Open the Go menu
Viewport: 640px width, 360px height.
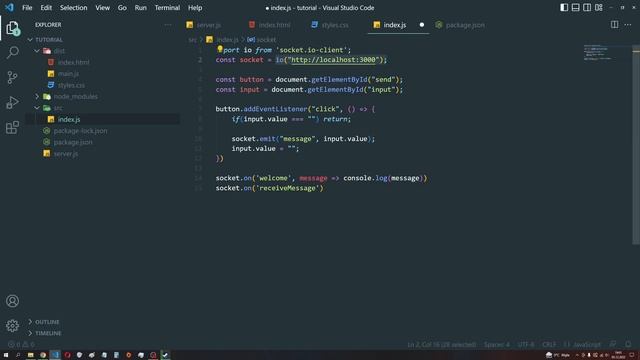pyautogui.click(x=122, y=7)
